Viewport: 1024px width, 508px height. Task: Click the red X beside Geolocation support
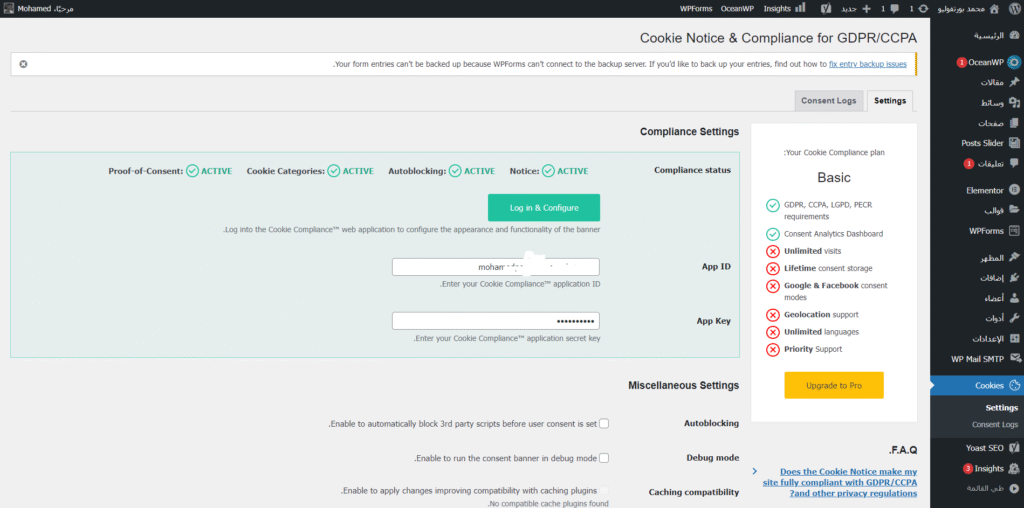click(773, 315)
